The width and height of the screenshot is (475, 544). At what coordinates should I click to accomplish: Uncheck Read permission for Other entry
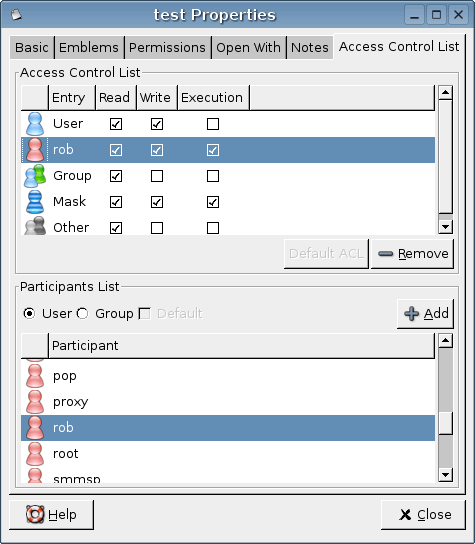click(116, 228)
